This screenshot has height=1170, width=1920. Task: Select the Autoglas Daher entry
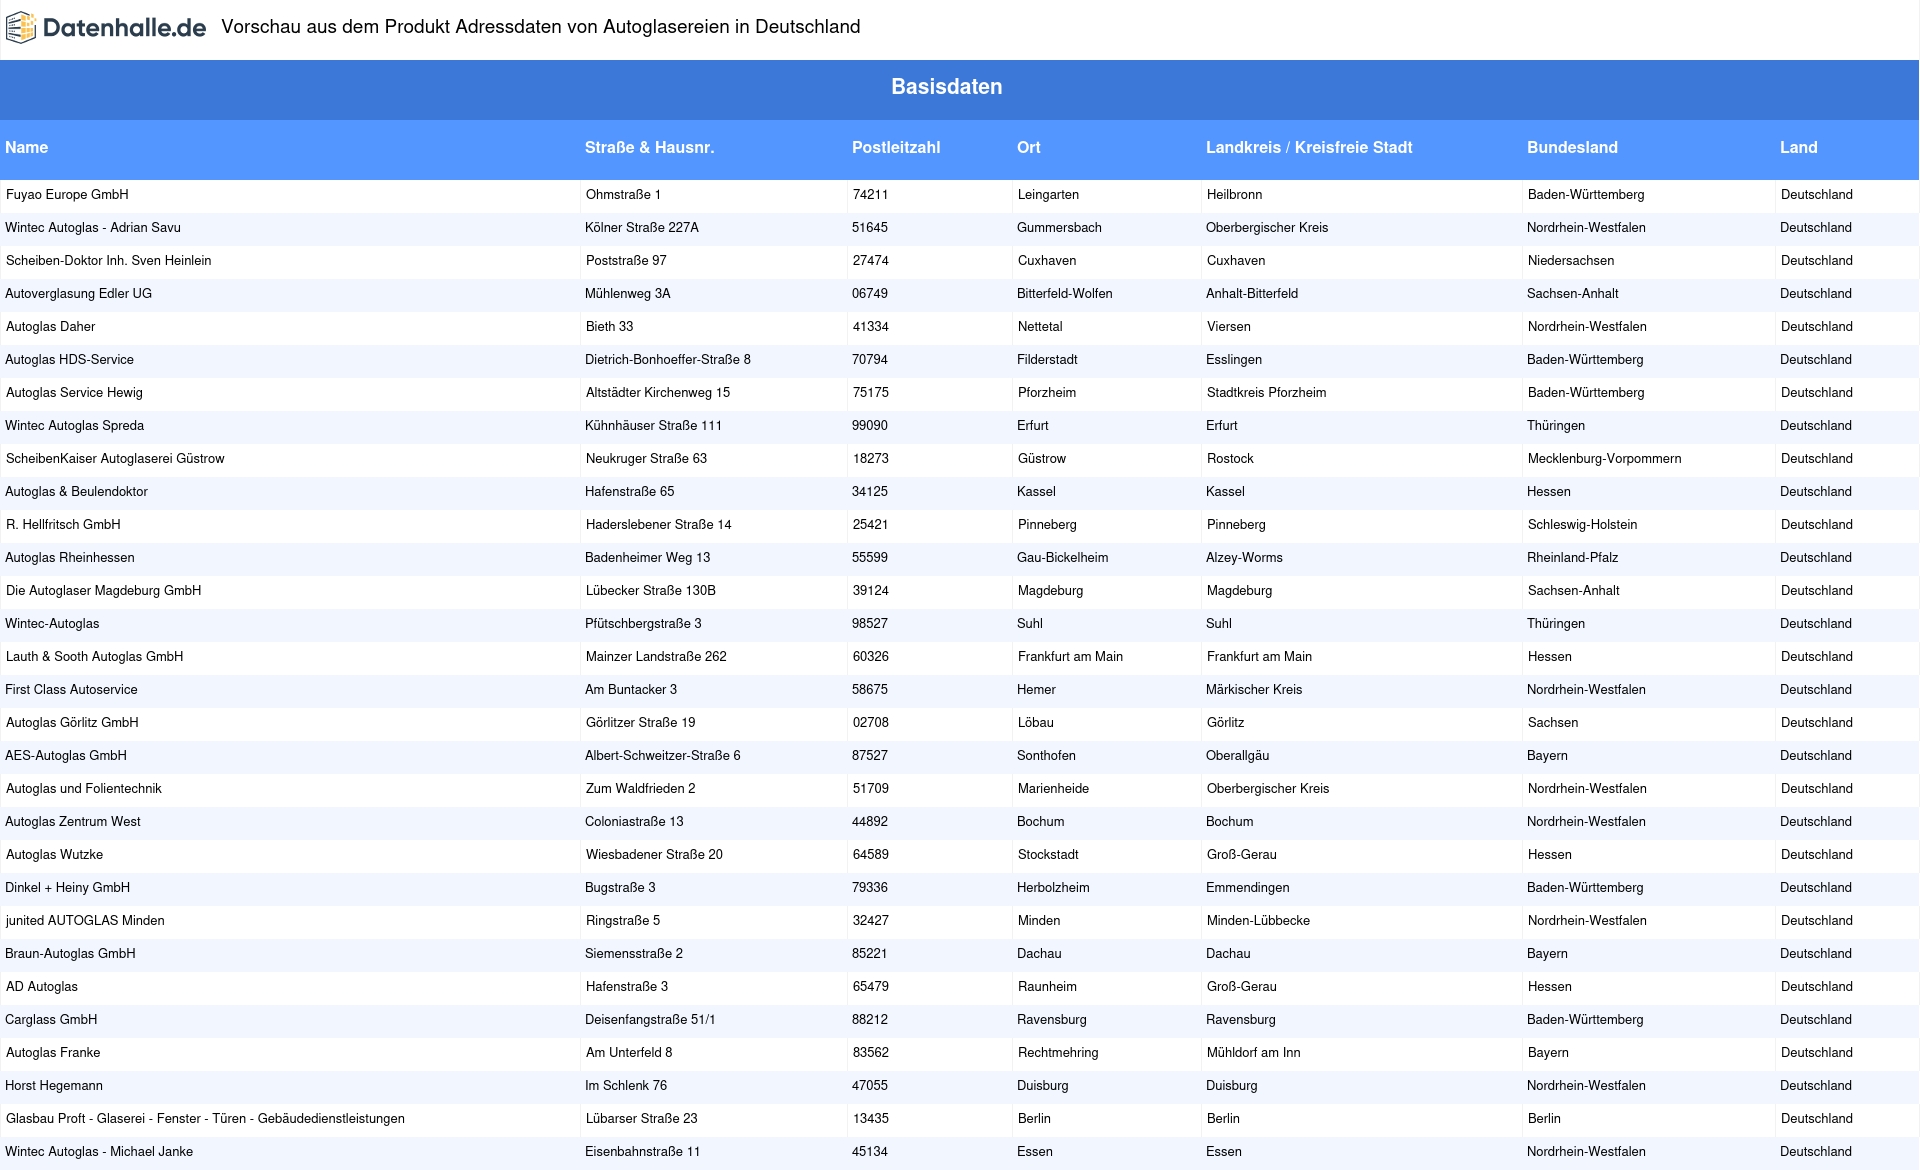click(x=51, y=327)
